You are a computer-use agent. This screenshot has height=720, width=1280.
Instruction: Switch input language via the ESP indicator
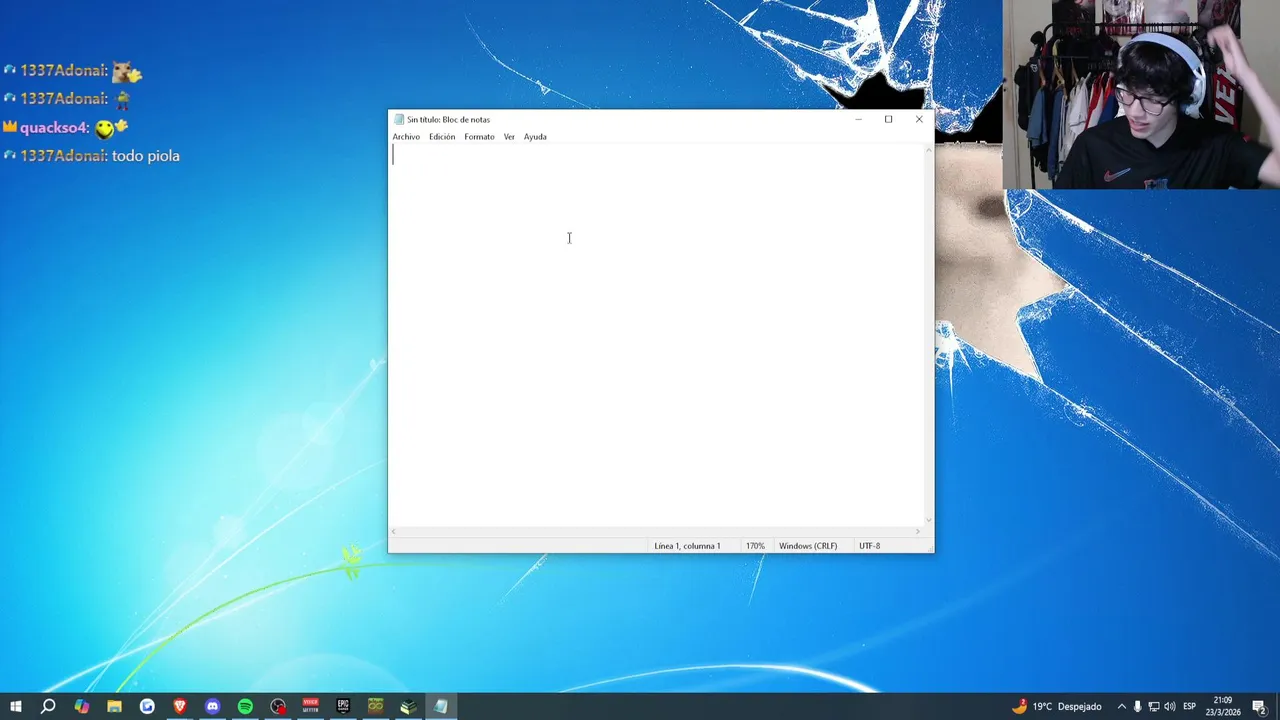pyautogui.click(x=1189, y=707)
